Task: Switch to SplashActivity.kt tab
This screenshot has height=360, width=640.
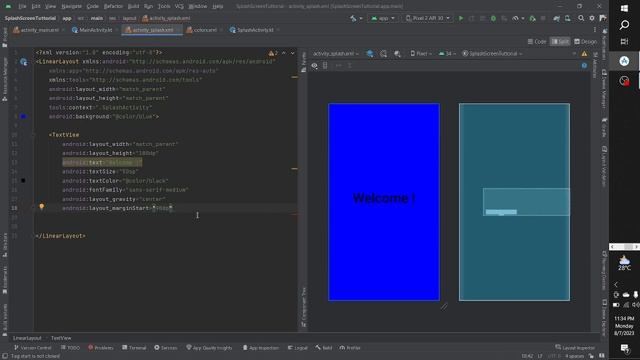Action: (255, 30)
